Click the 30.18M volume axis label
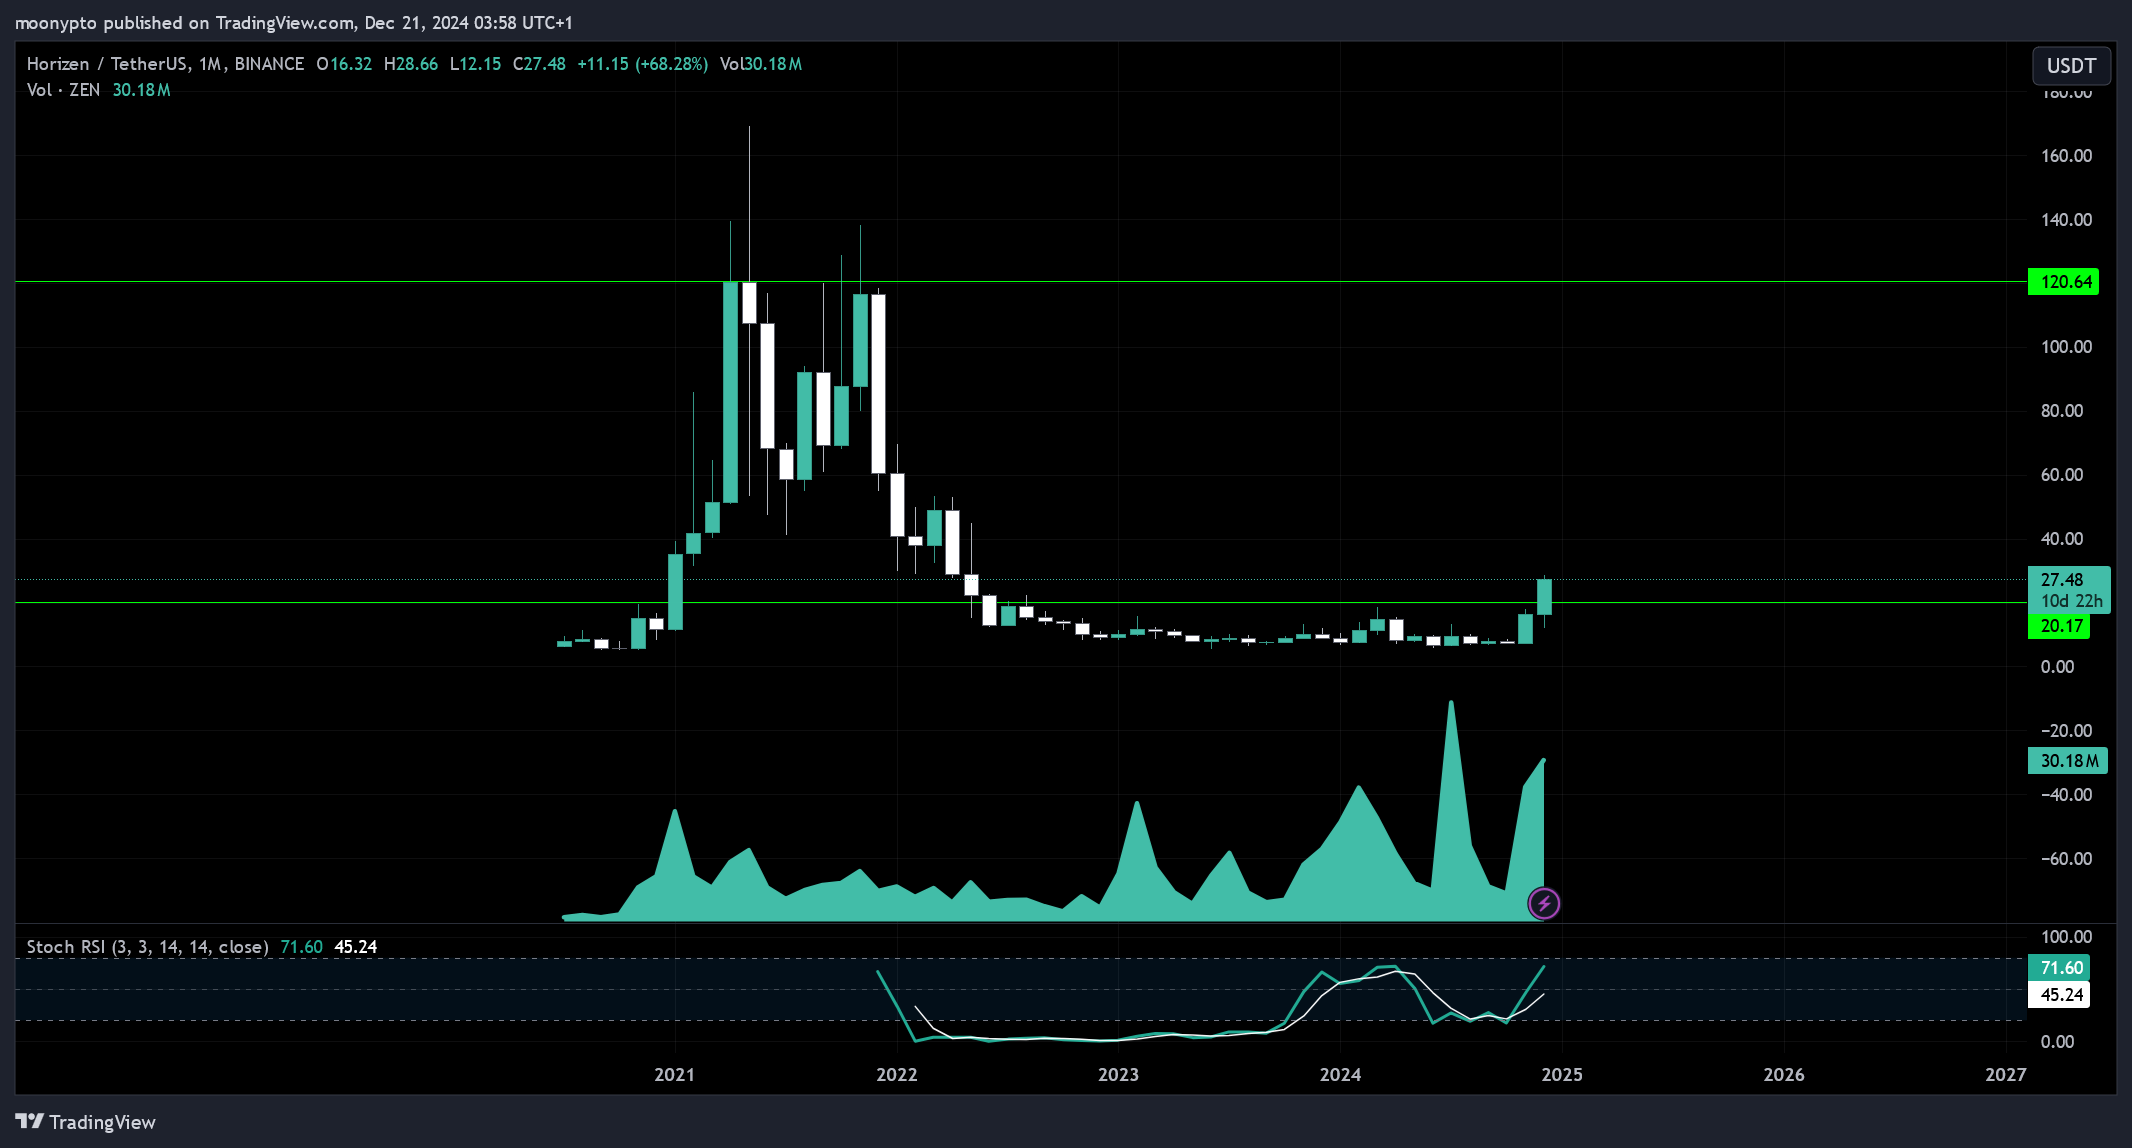Viewport: 2132px width, 1148px height. point(2067,761)
